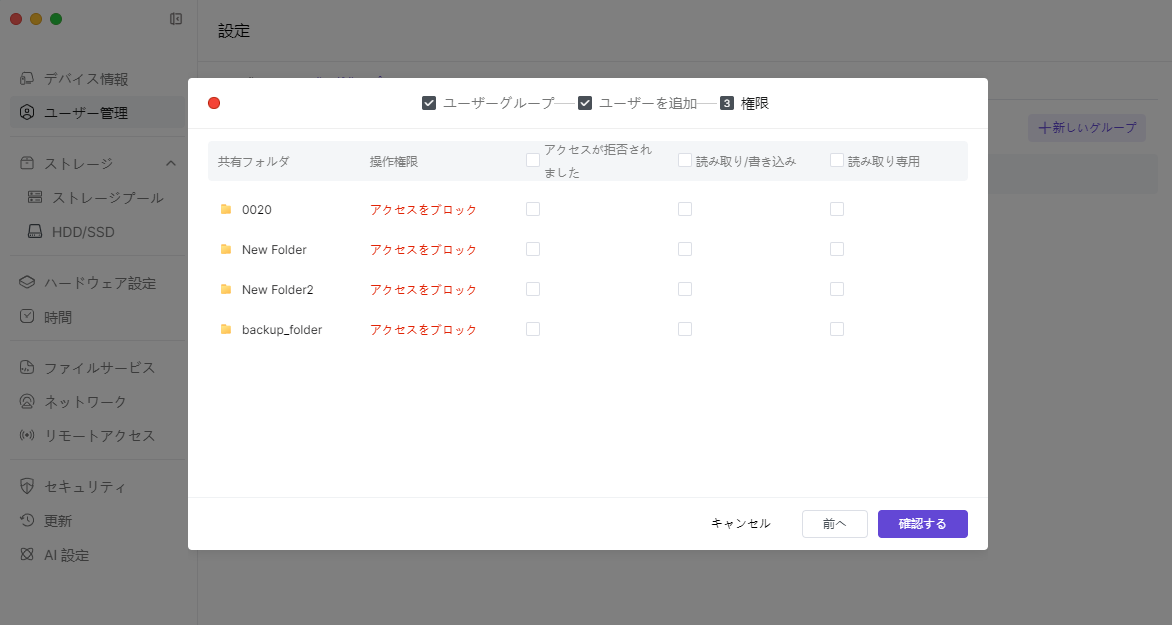This screenshot has height=625, width=1172.
Task: Check 読み取り専用 header checkbox
Action: (x=837, y=160)
